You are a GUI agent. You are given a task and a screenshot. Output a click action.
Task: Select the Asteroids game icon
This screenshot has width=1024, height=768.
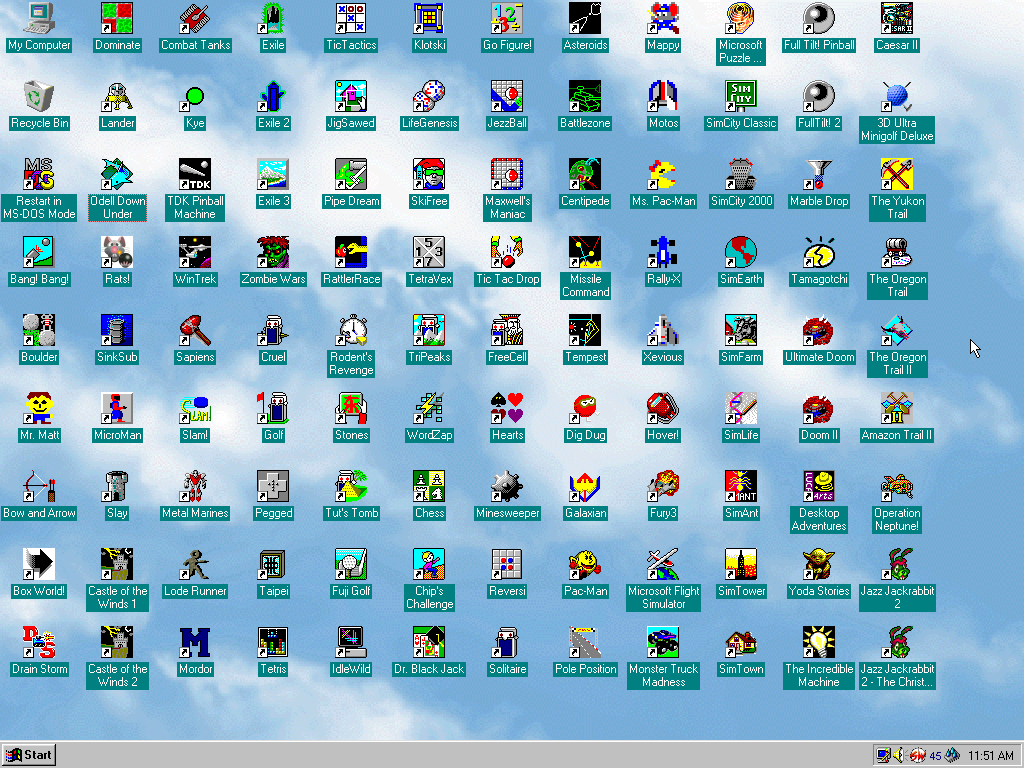pos(585,18)
